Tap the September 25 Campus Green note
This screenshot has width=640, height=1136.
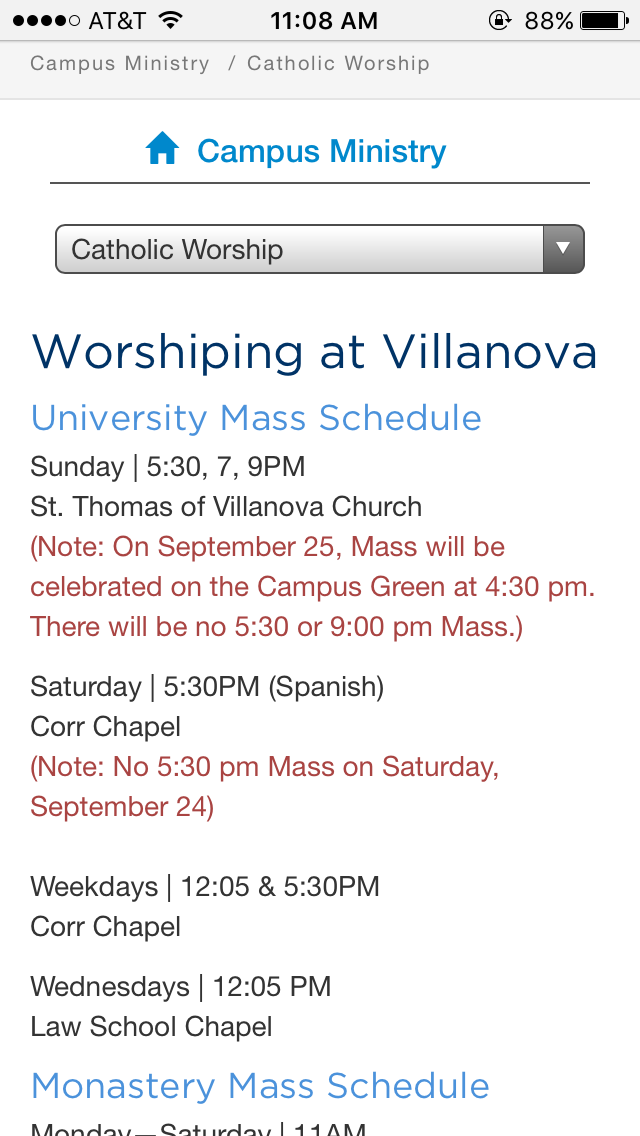pos(312,587)
